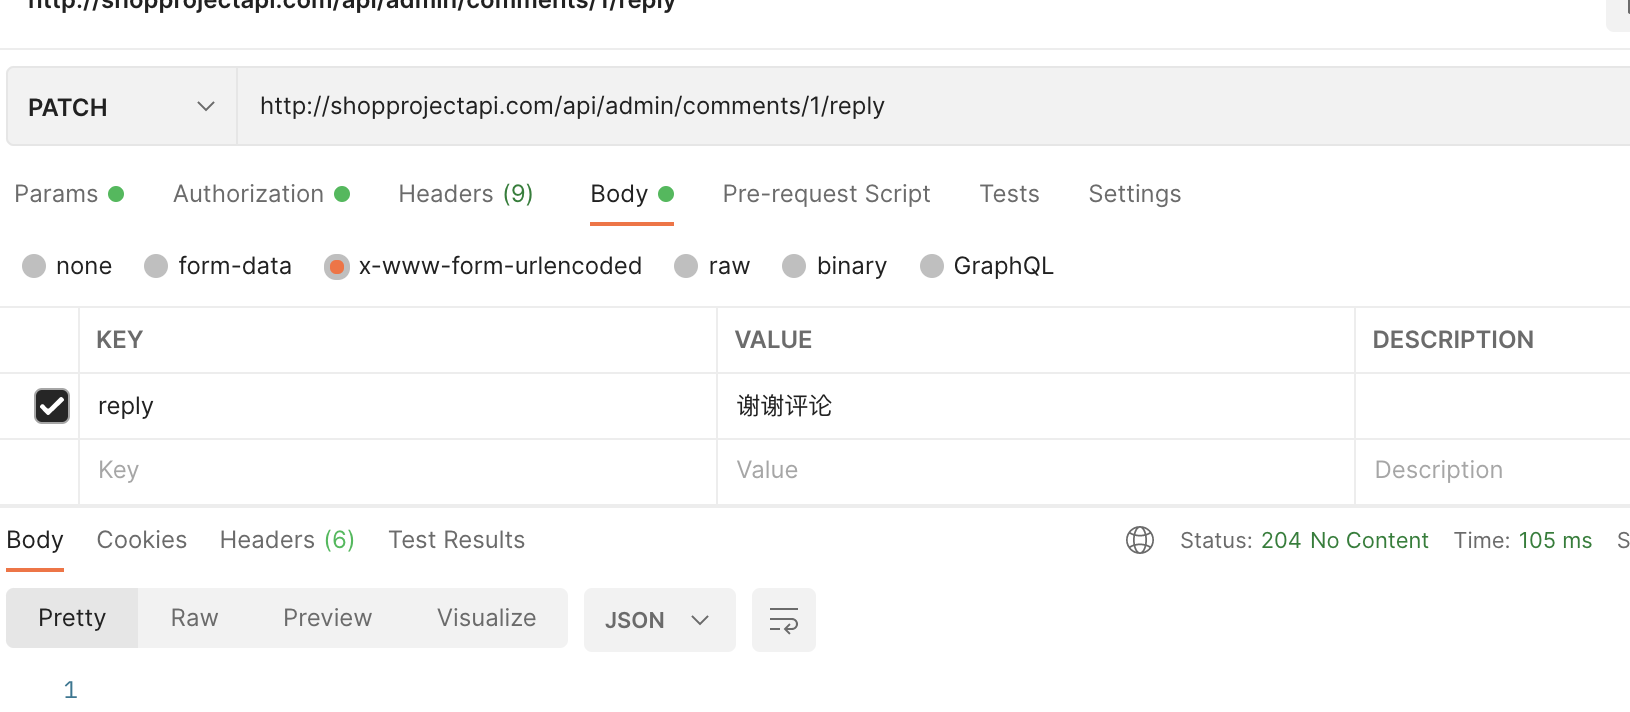Select the form-data radio option
The height and width of the screenshot is (712, 1630).
point(218,266)
